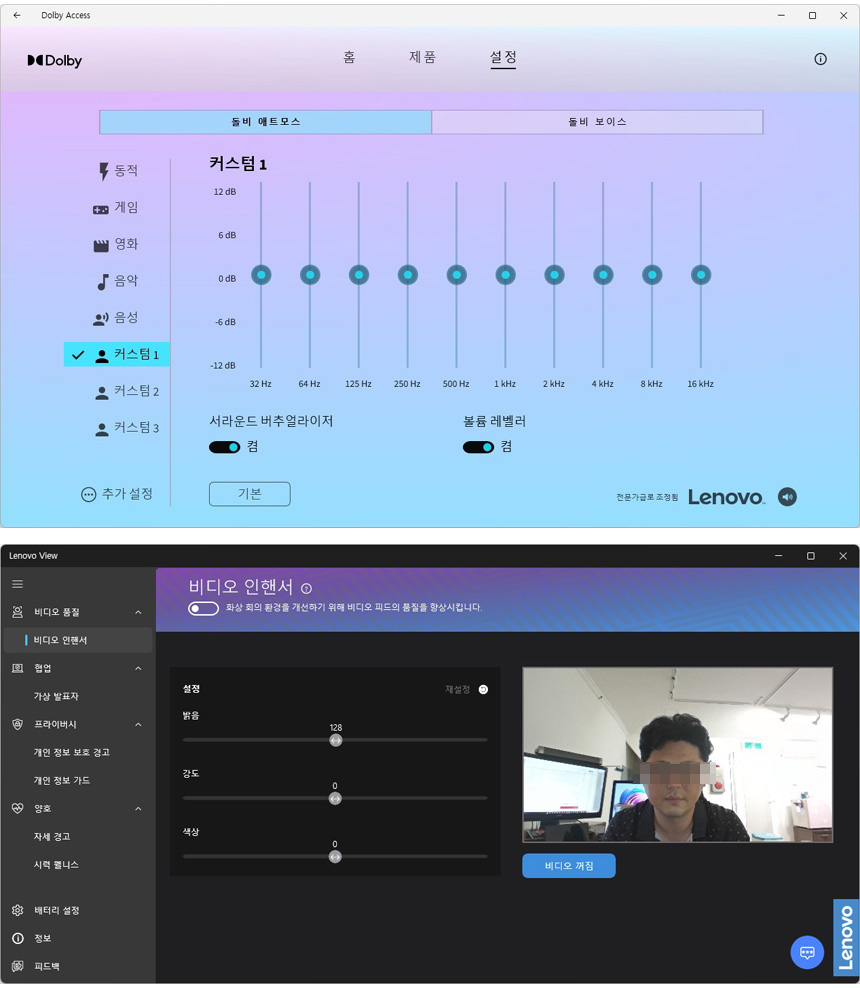Collapse the 프라이버시 section chevron
The width and height of the screenshot is (860, 988).
pyautogui.click(x=138, y=725)
